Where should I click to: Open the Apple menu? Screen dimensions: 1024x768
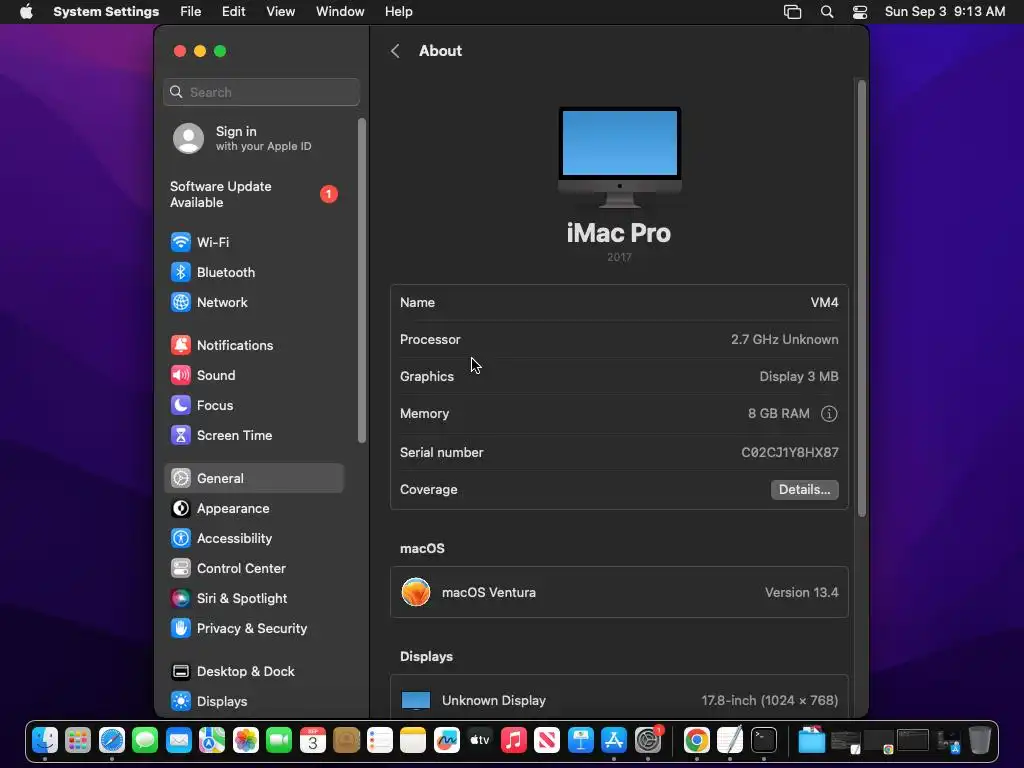click(x=26, y=12)
